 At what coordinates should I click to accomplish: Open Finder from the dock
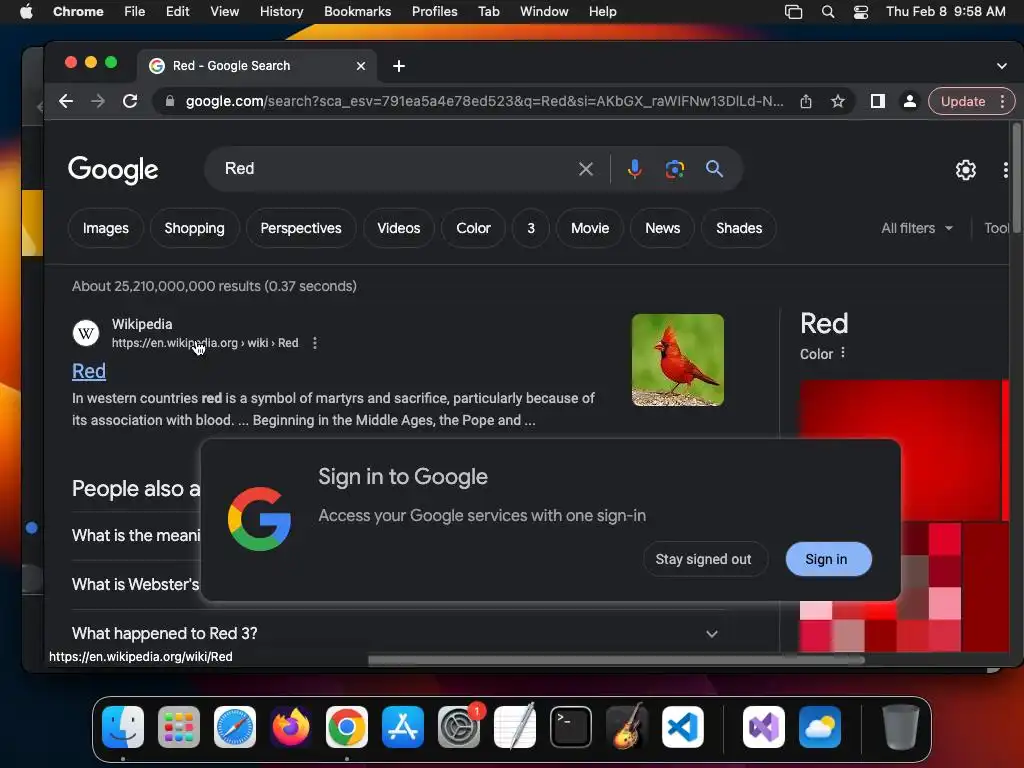(123, 727)
